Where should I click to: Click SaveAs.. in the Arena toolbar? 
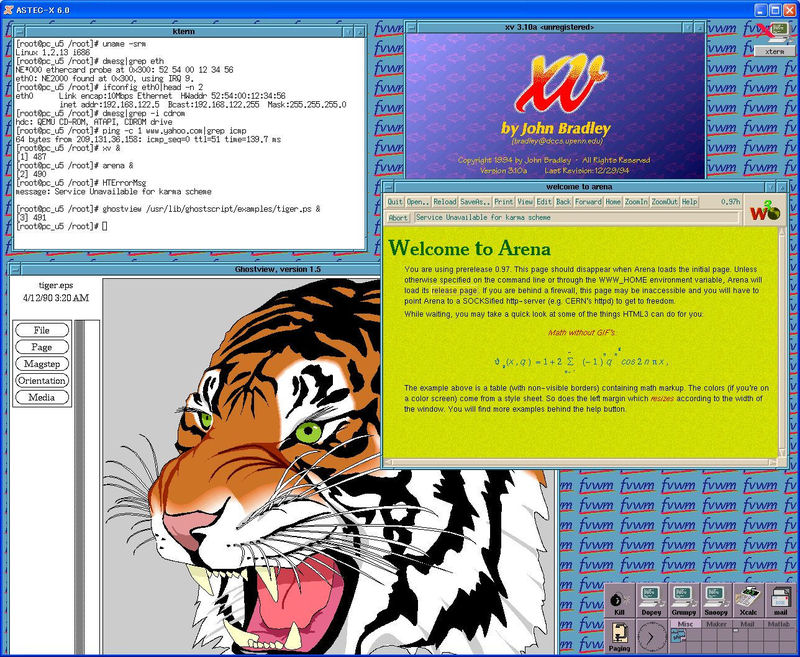[475, 202]
